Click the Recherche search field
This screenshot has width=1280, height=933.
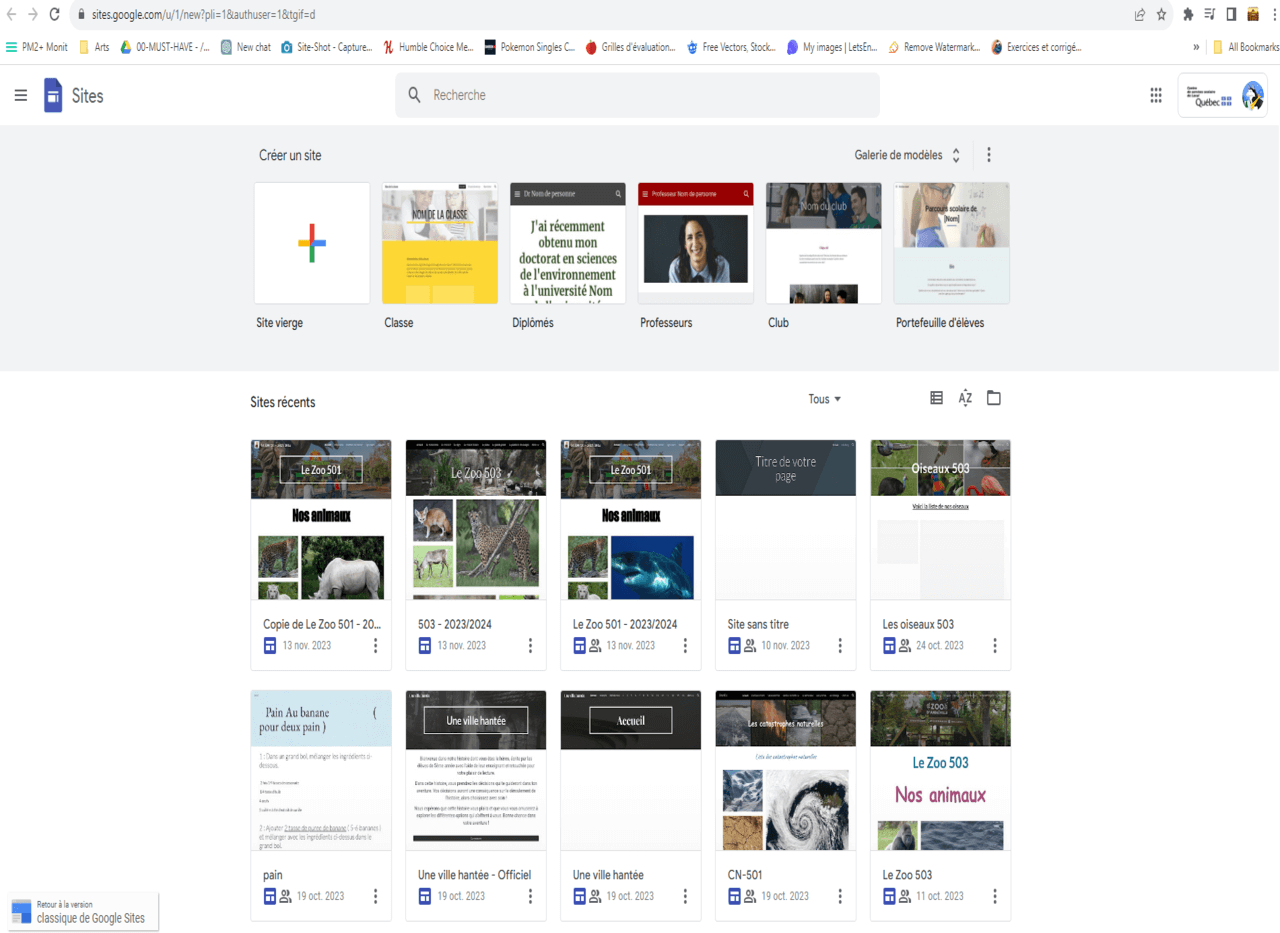tap(637, 95)
